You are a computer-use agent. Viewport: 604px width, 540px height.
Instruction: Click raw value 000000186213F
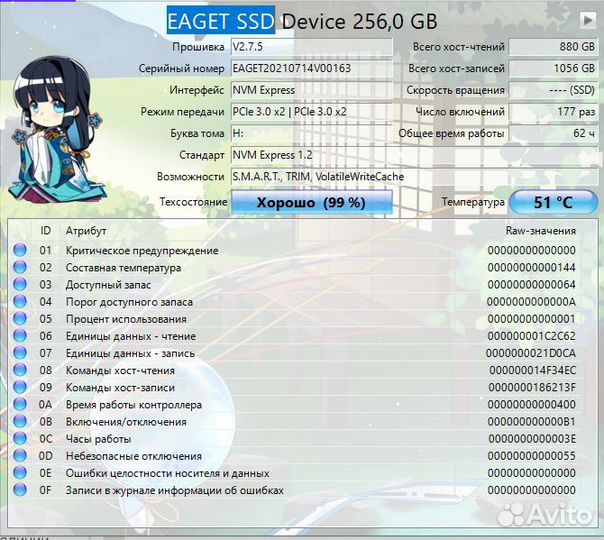532,387
